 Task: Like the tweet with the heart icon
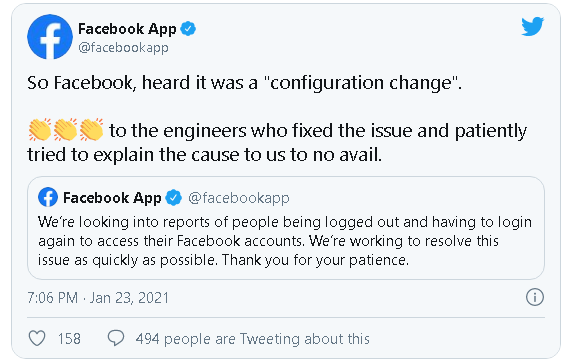pyautogui.click(x=37, y=338)
